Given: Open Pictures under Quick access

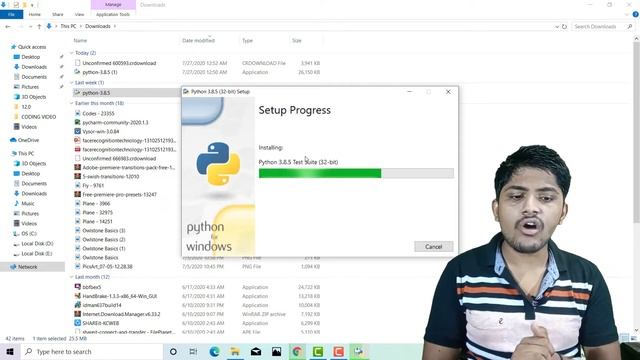Looking at the screenshot, I should pyautogui.click(x=30, y=87).
